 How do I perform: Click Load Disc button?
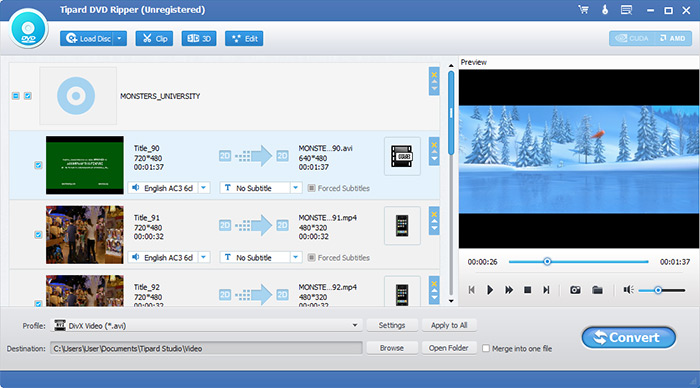[x=88, y=38]
